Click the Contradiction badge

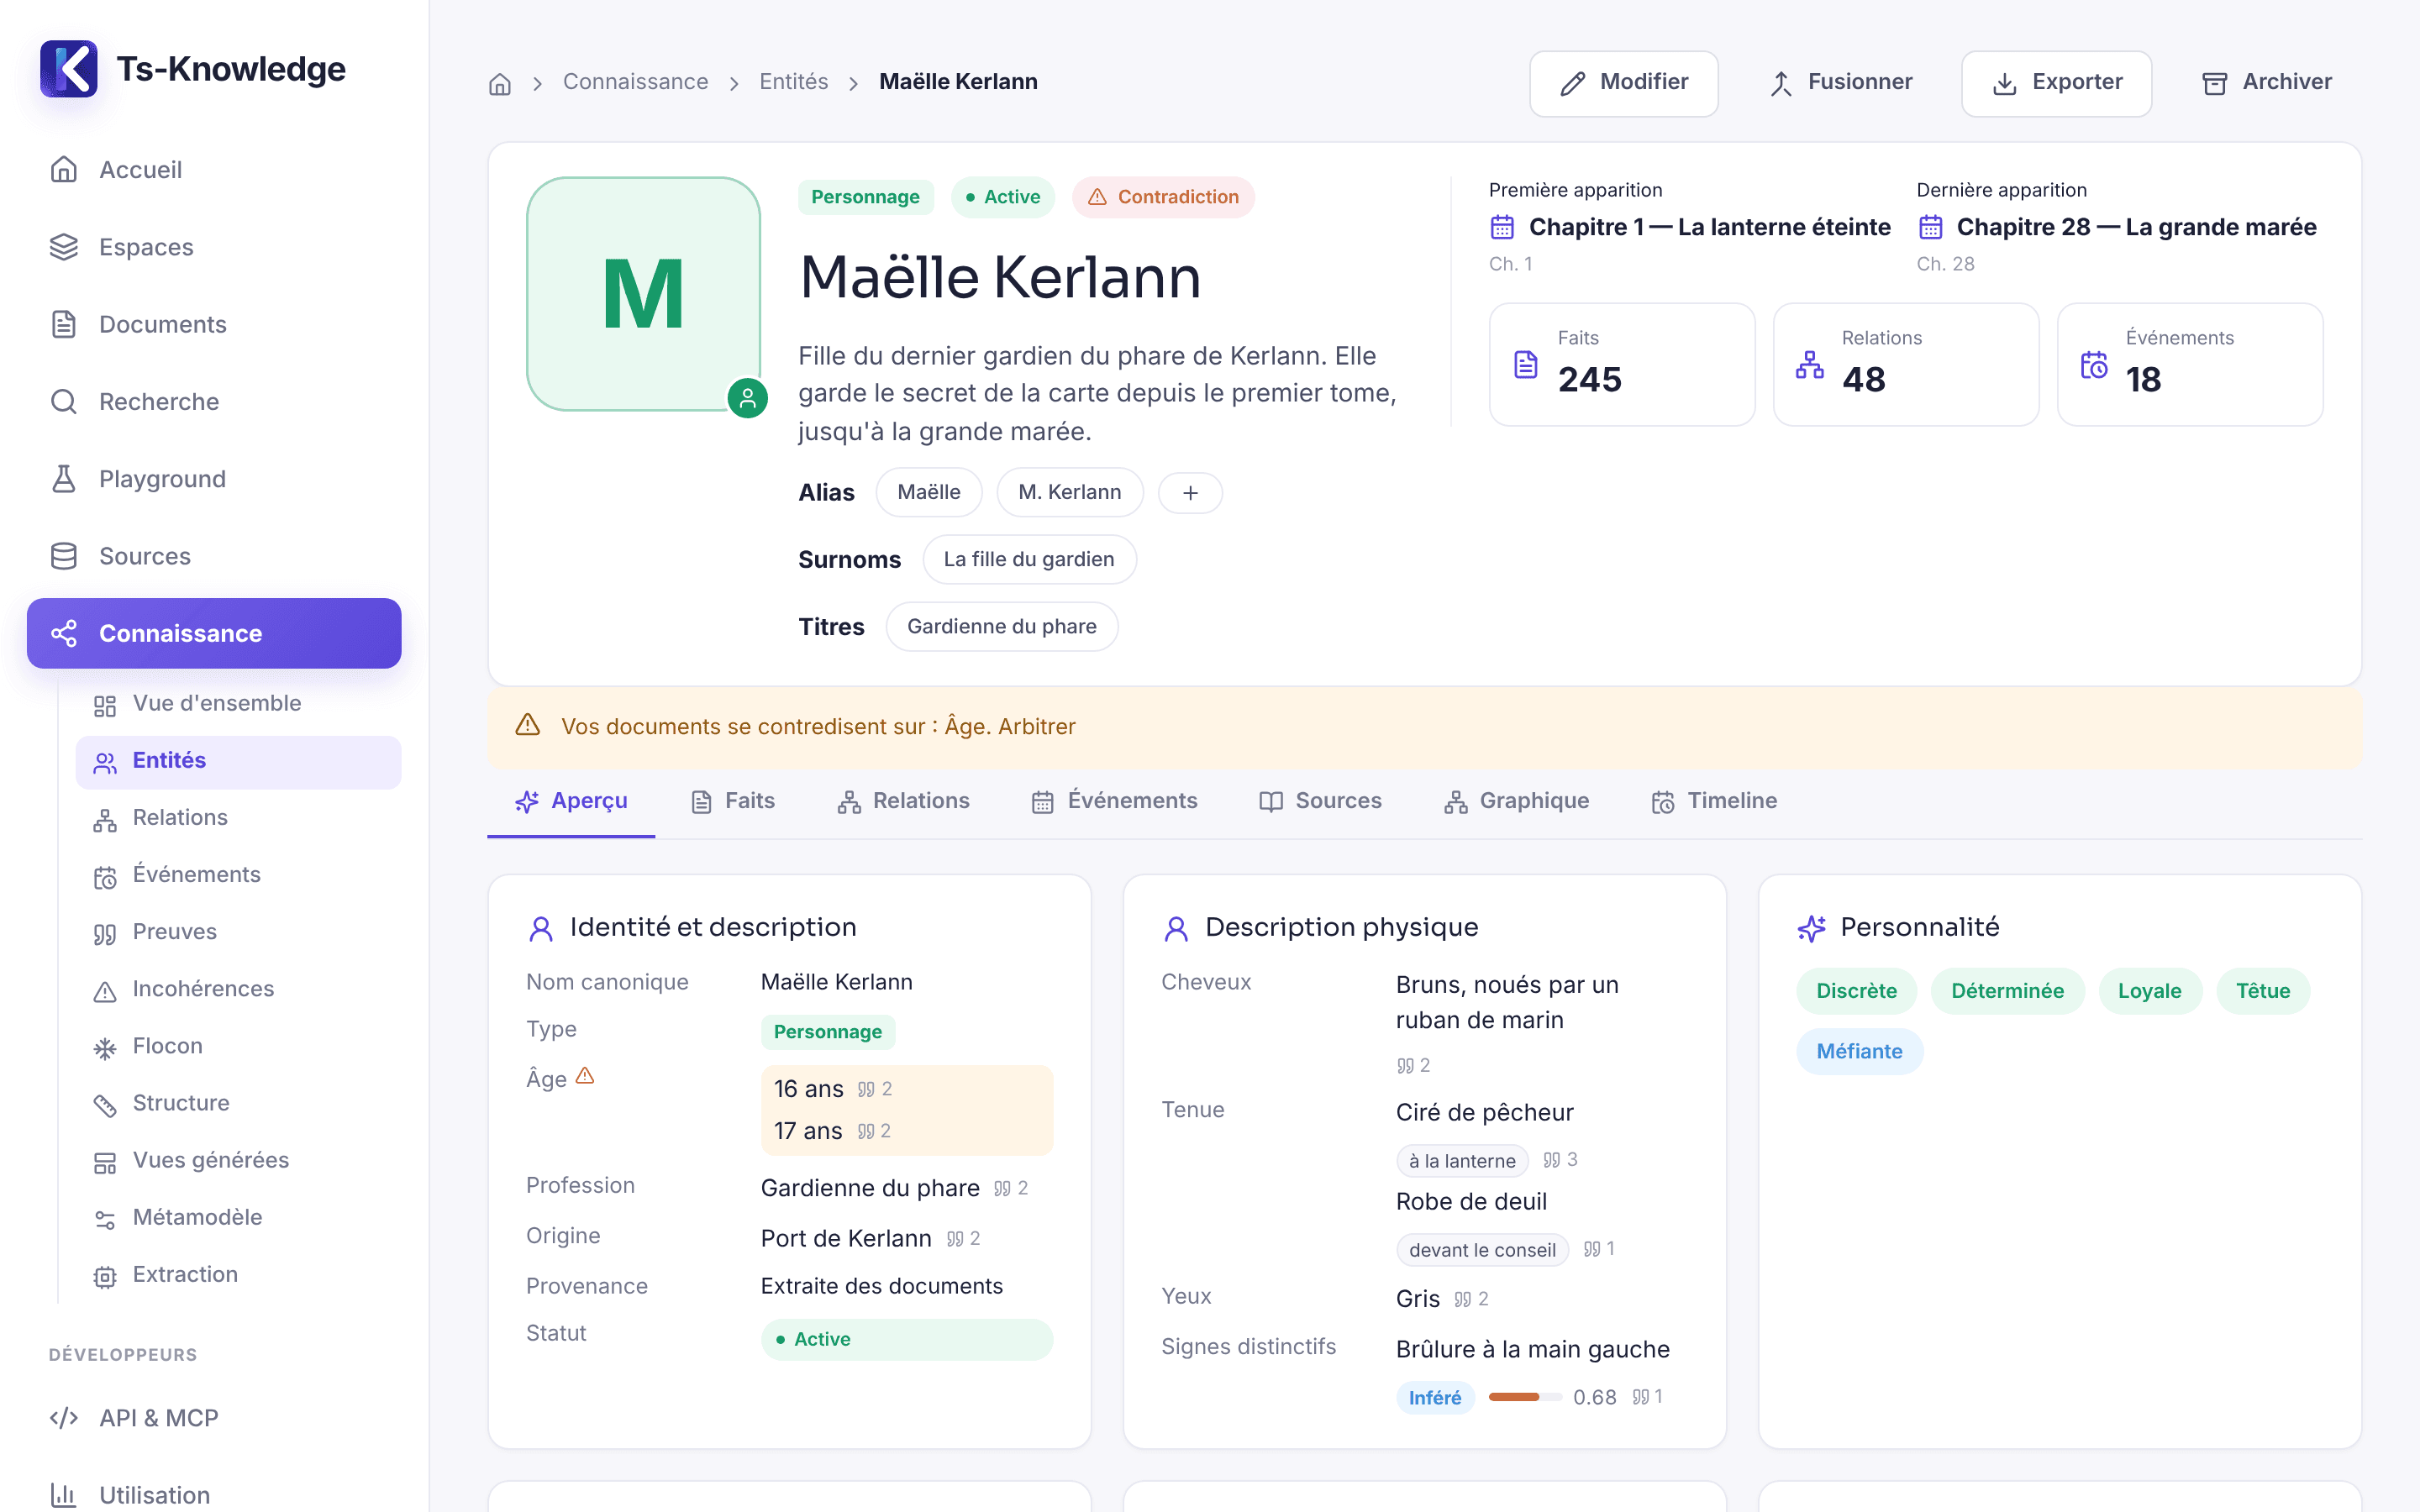click(1163, 197)
